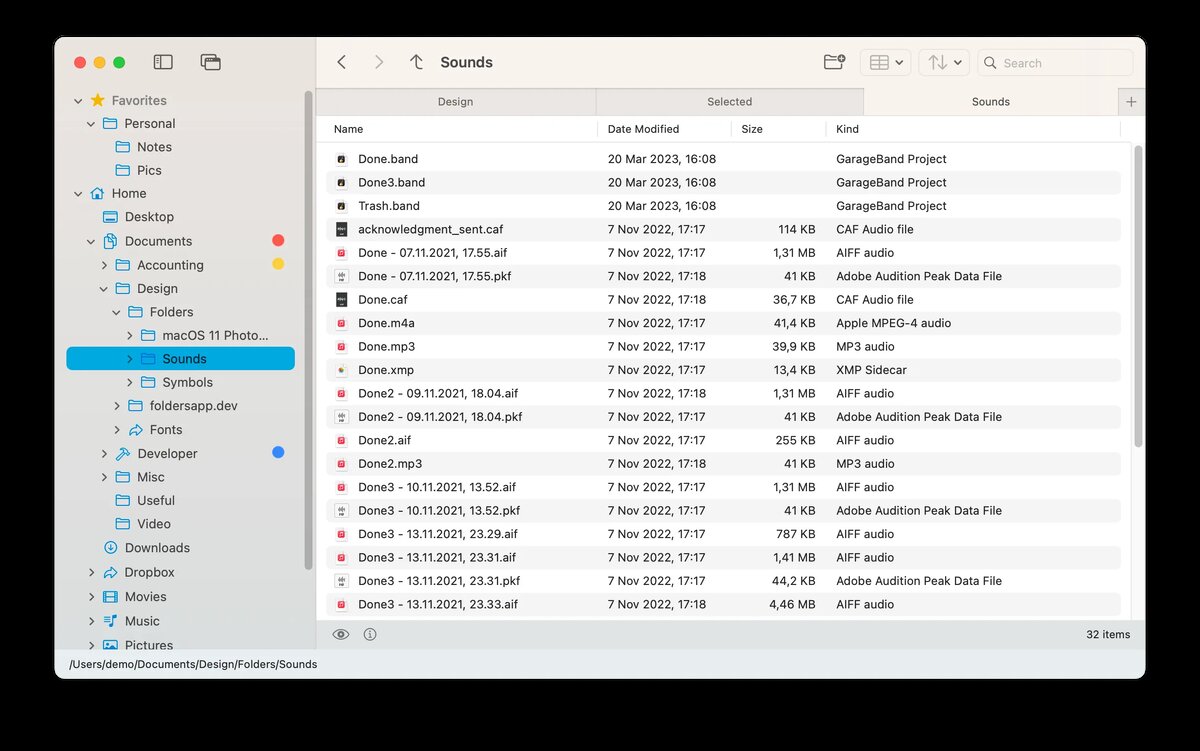
Task: Switch to the Selected tab
Action: [x=729, y=101]
